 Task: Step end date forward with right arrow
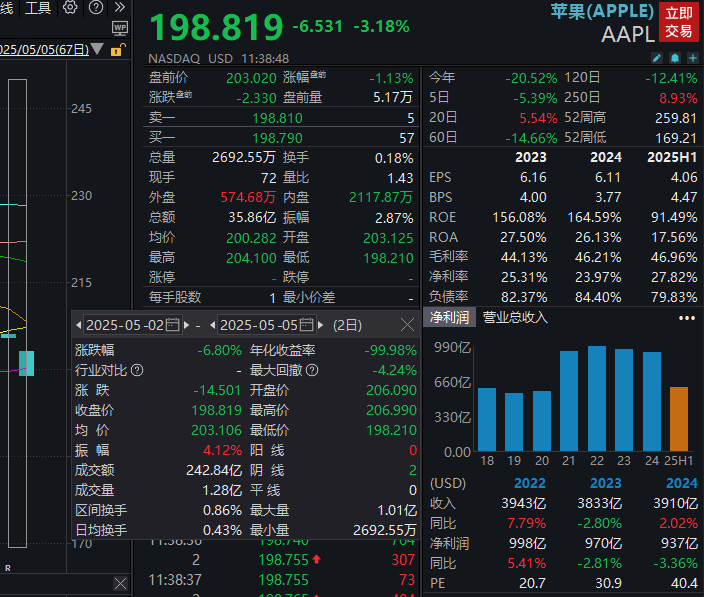click(x=321, y=325)
